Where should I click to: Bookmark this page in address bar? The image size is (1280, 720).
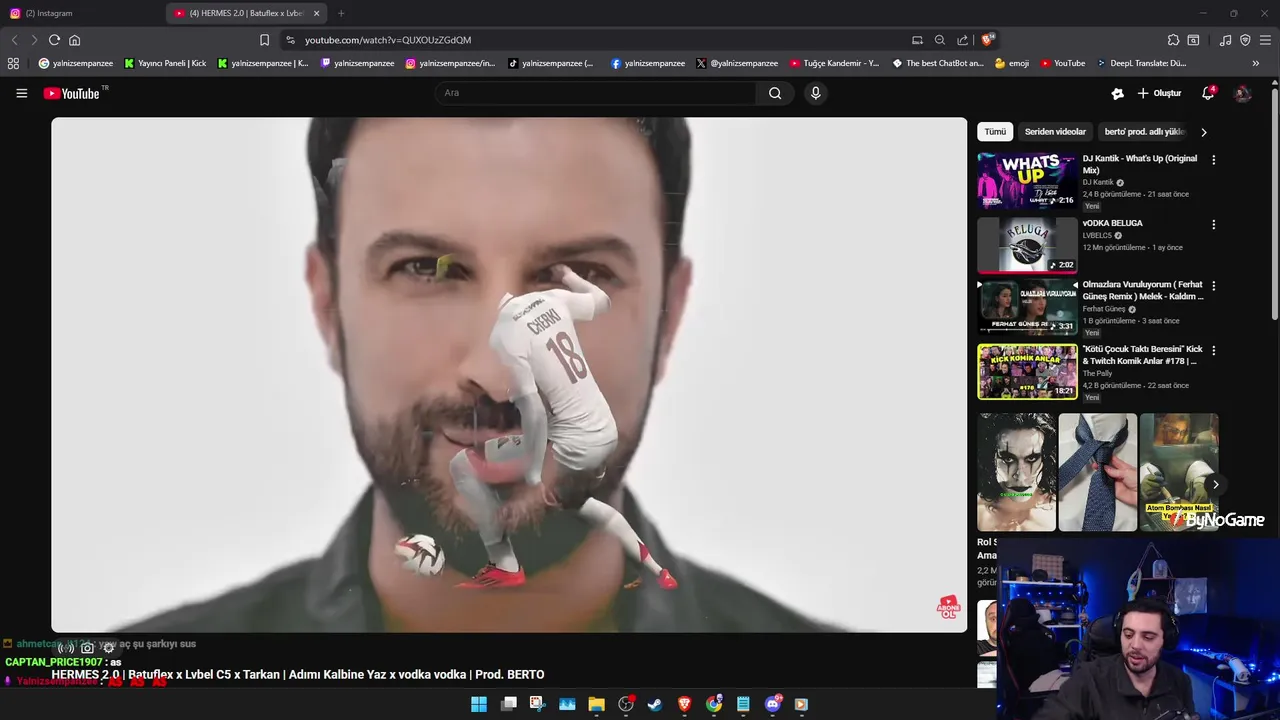(264, 40)
